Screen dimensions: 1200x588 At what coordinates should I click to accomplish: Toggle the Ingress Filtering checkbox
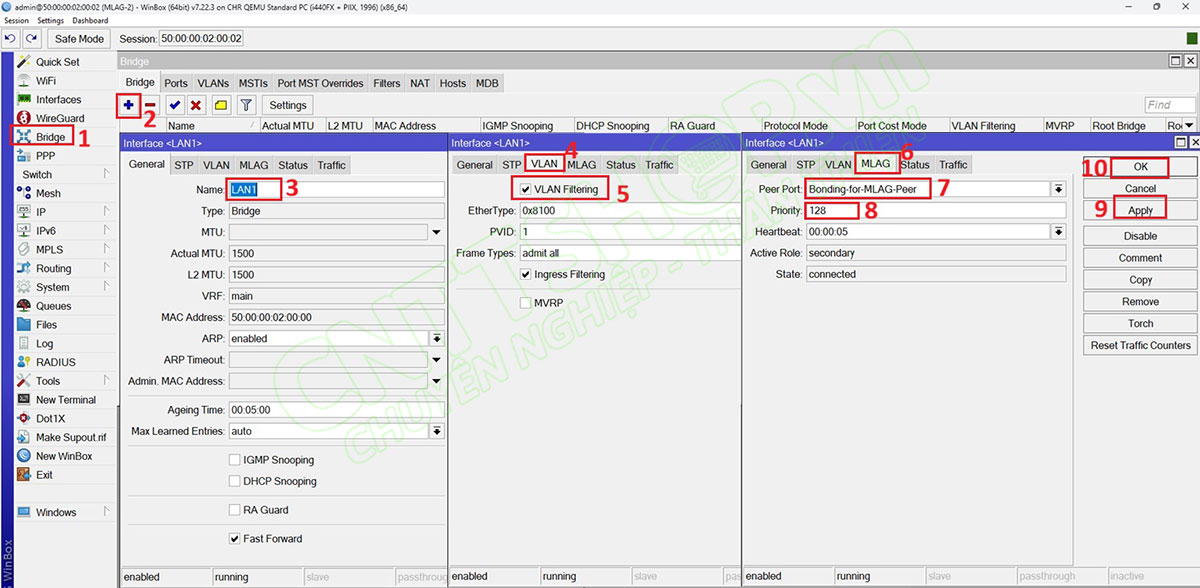click(x=525, y=274)
